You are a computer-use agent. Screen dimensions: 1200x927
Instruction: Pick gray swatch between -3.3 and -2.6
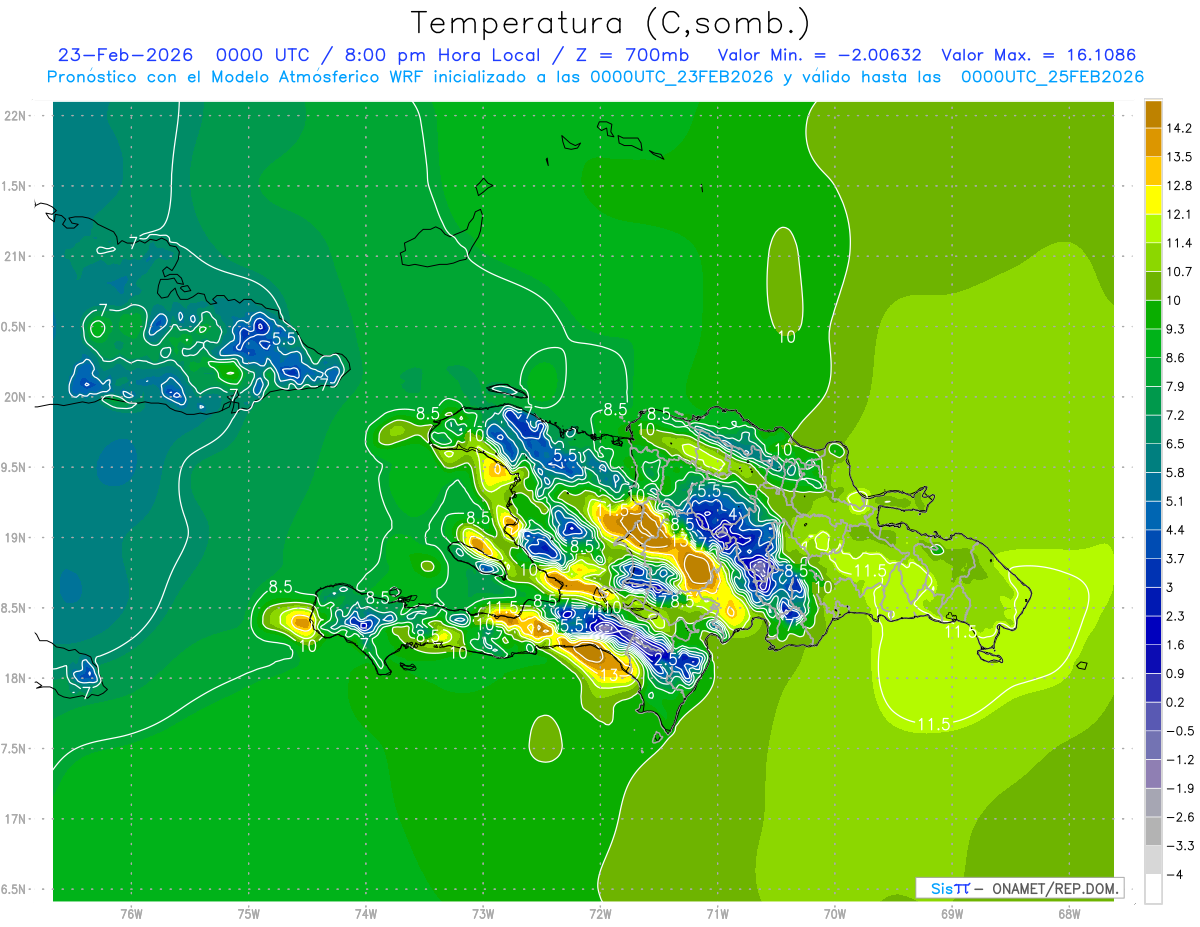(x=1153, y=832)
